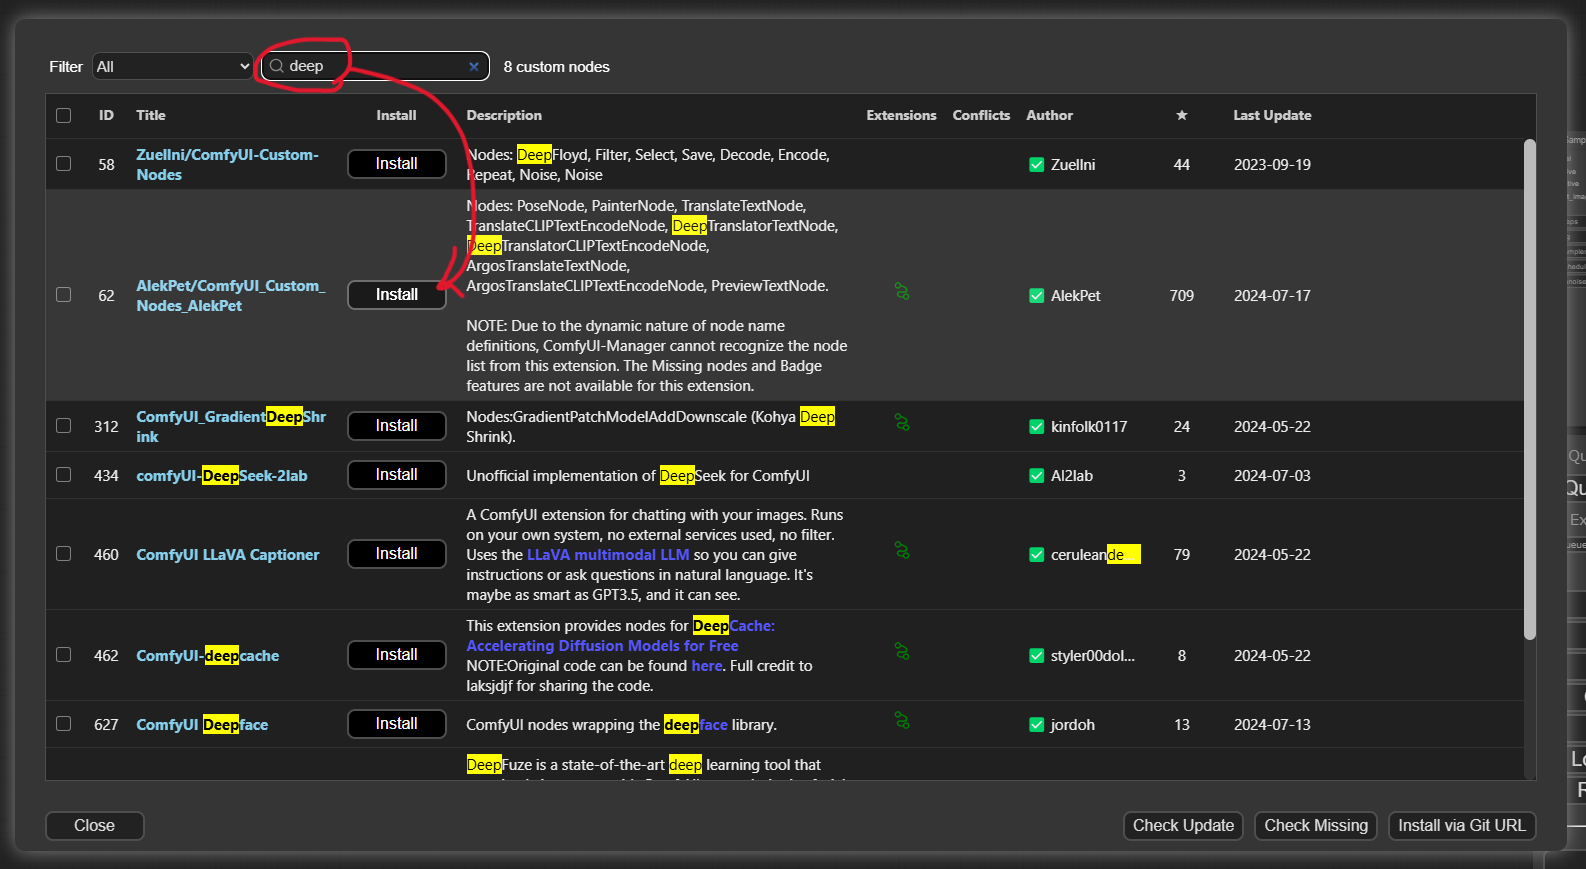Follow the 'here' link in deepcache description

pyautogui.click(x=707, y=666)
